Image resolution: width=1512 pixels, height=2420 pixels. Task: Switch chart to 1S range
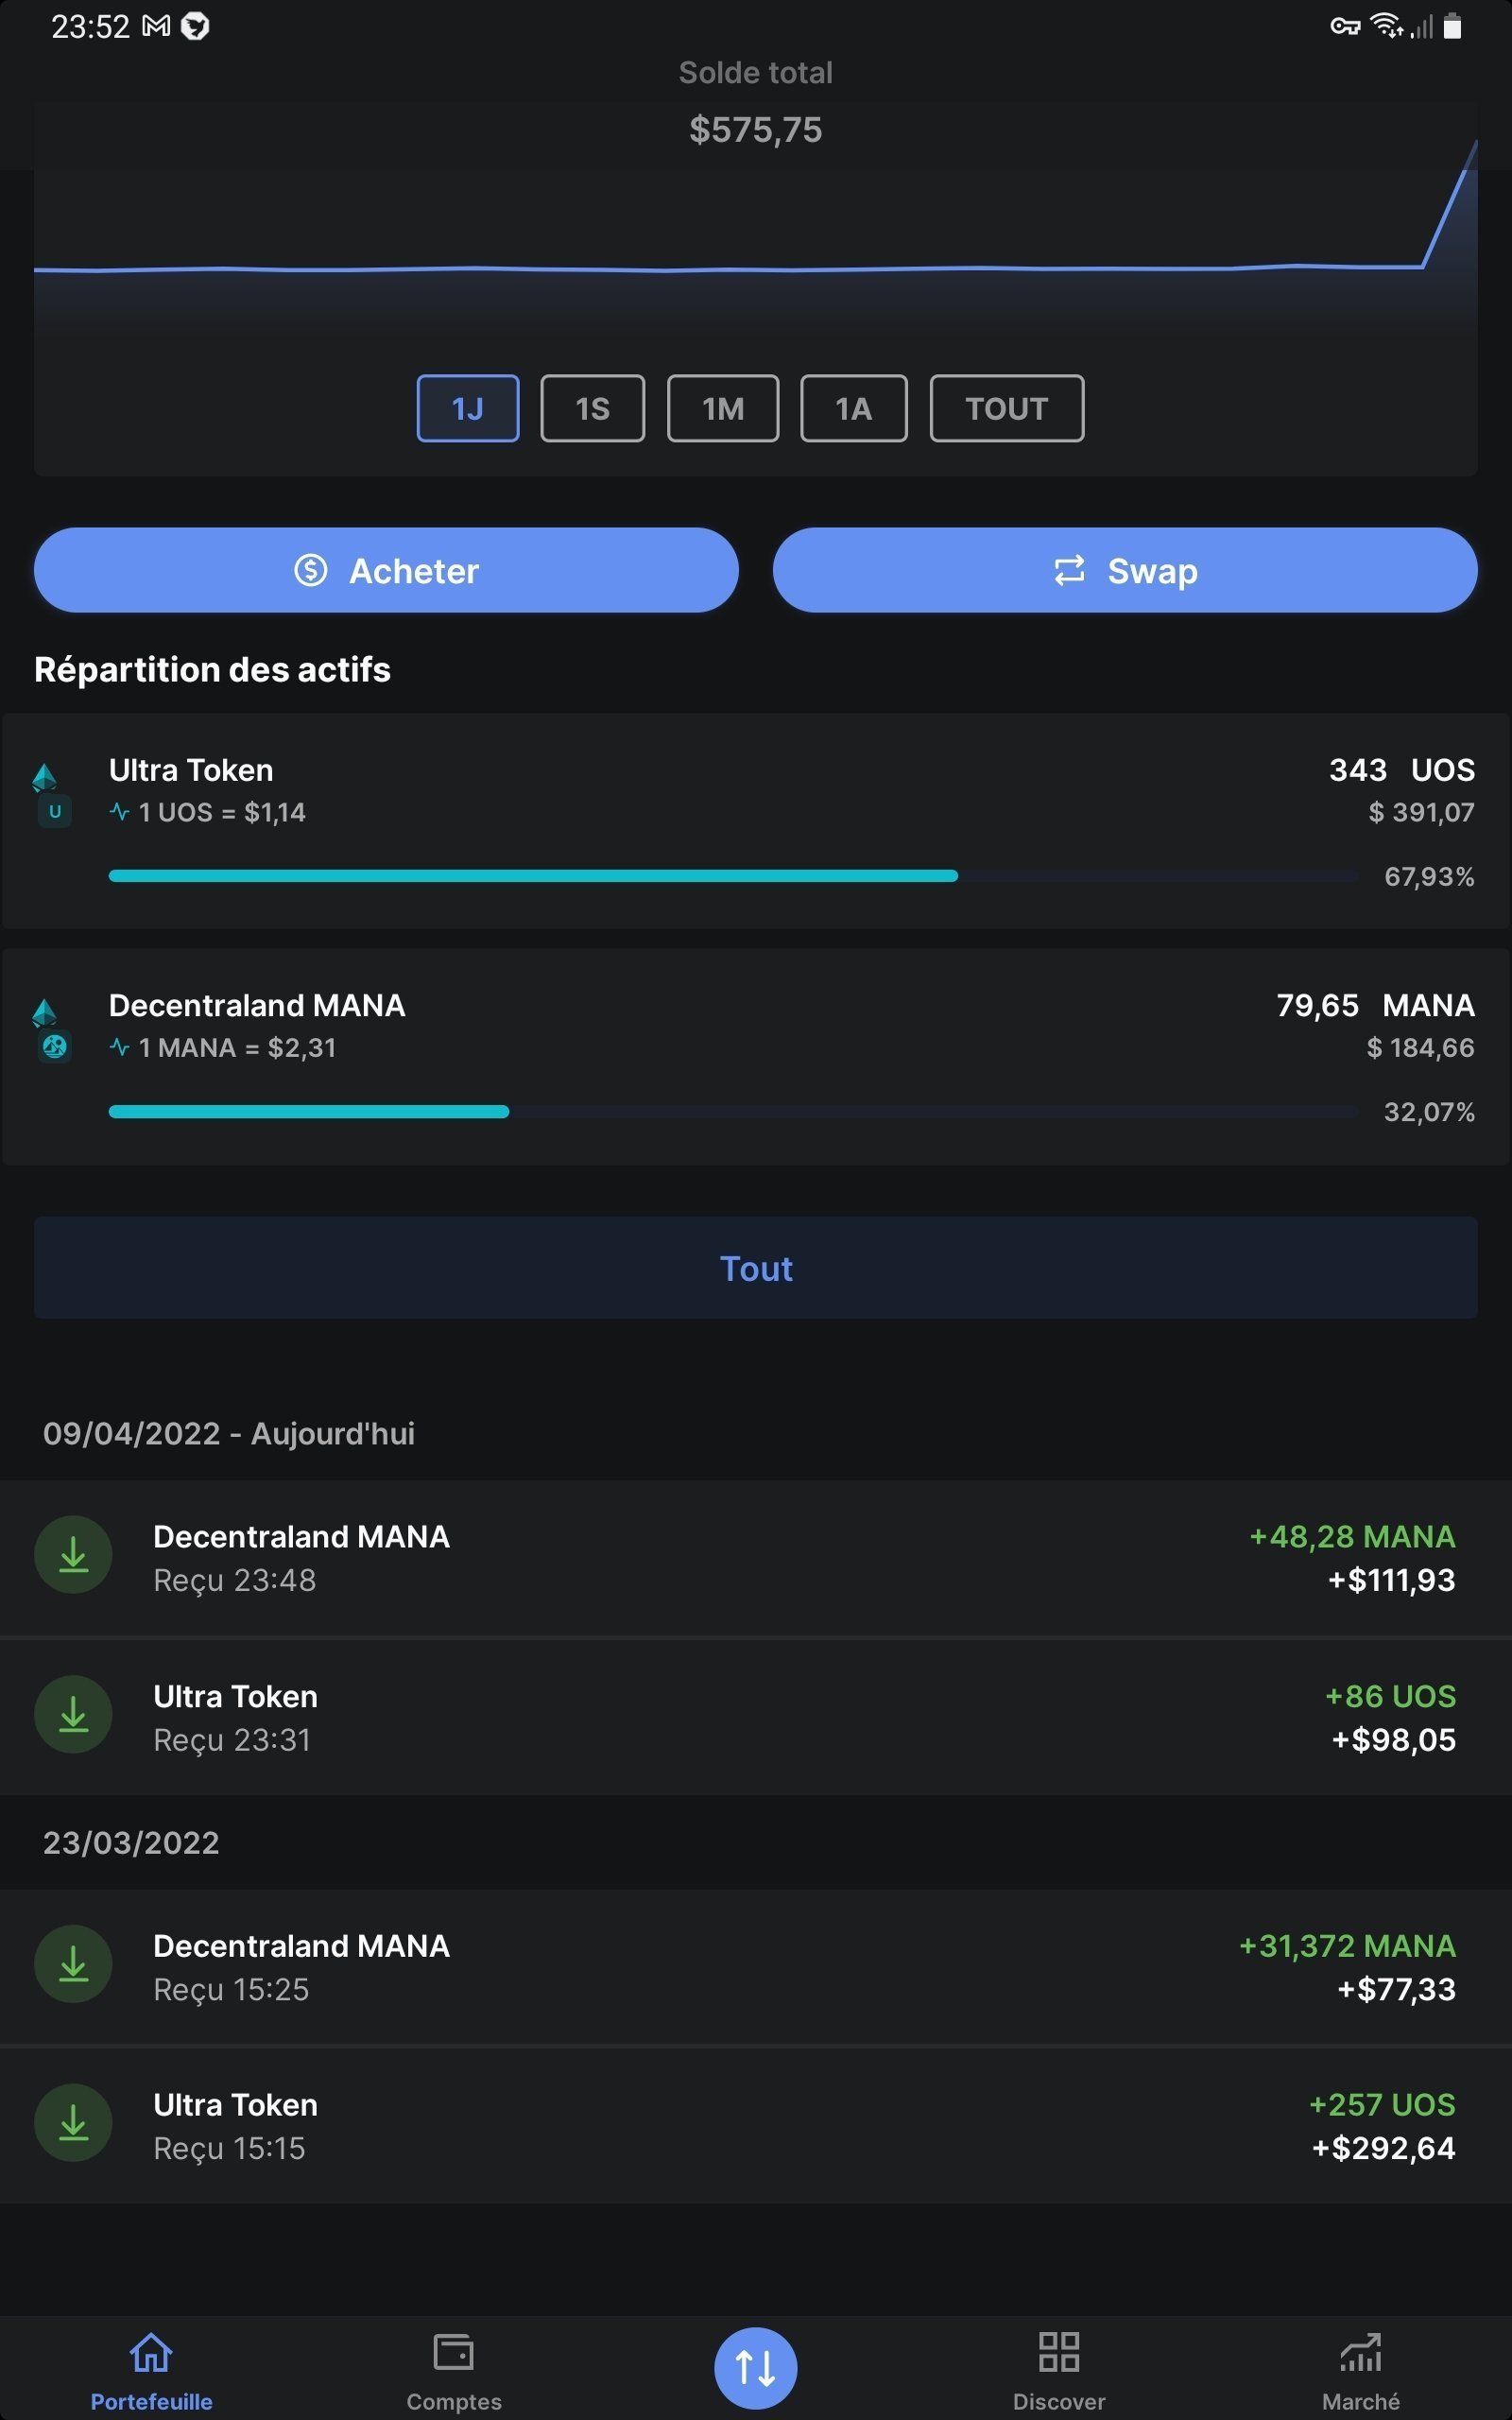592,408
